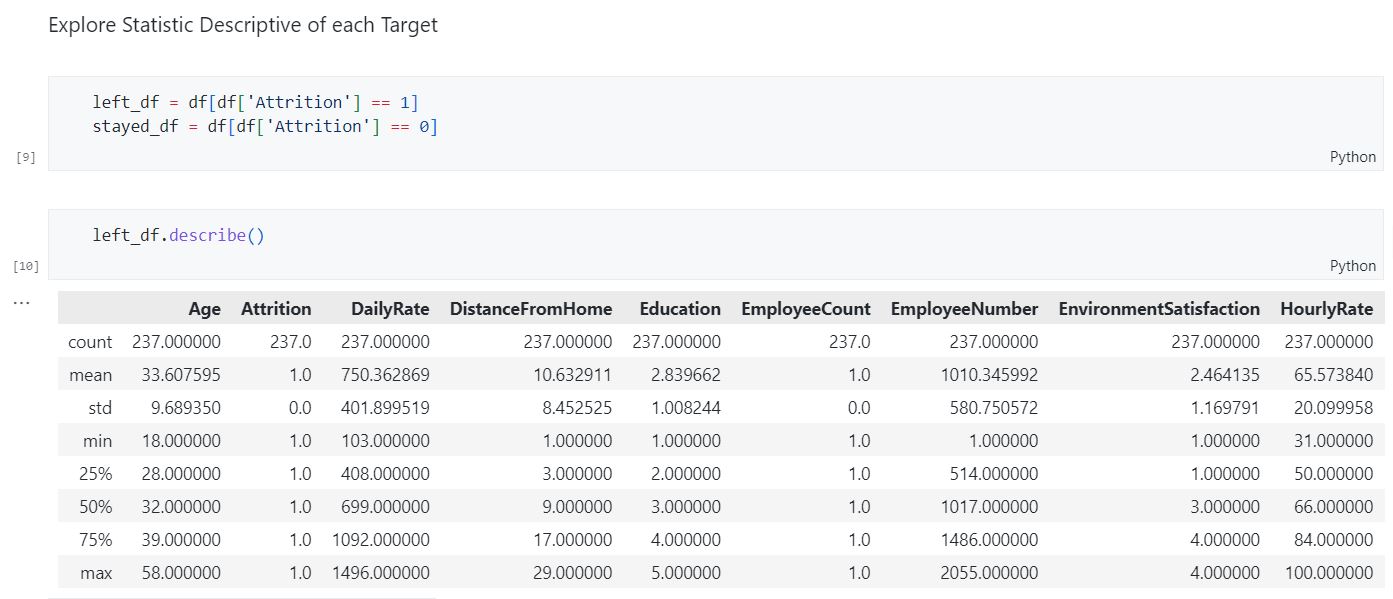The width and height of the screenshot is (1393, 599).
Task: Change language via Python label of cell 10
Action: tap(1352, 266)
